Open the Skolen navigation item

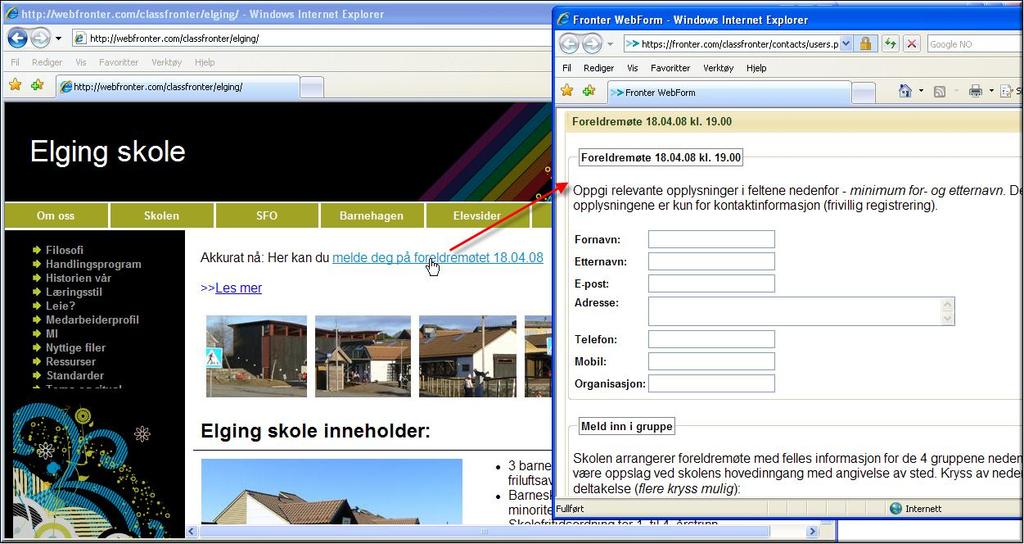(x=161, y=216)
